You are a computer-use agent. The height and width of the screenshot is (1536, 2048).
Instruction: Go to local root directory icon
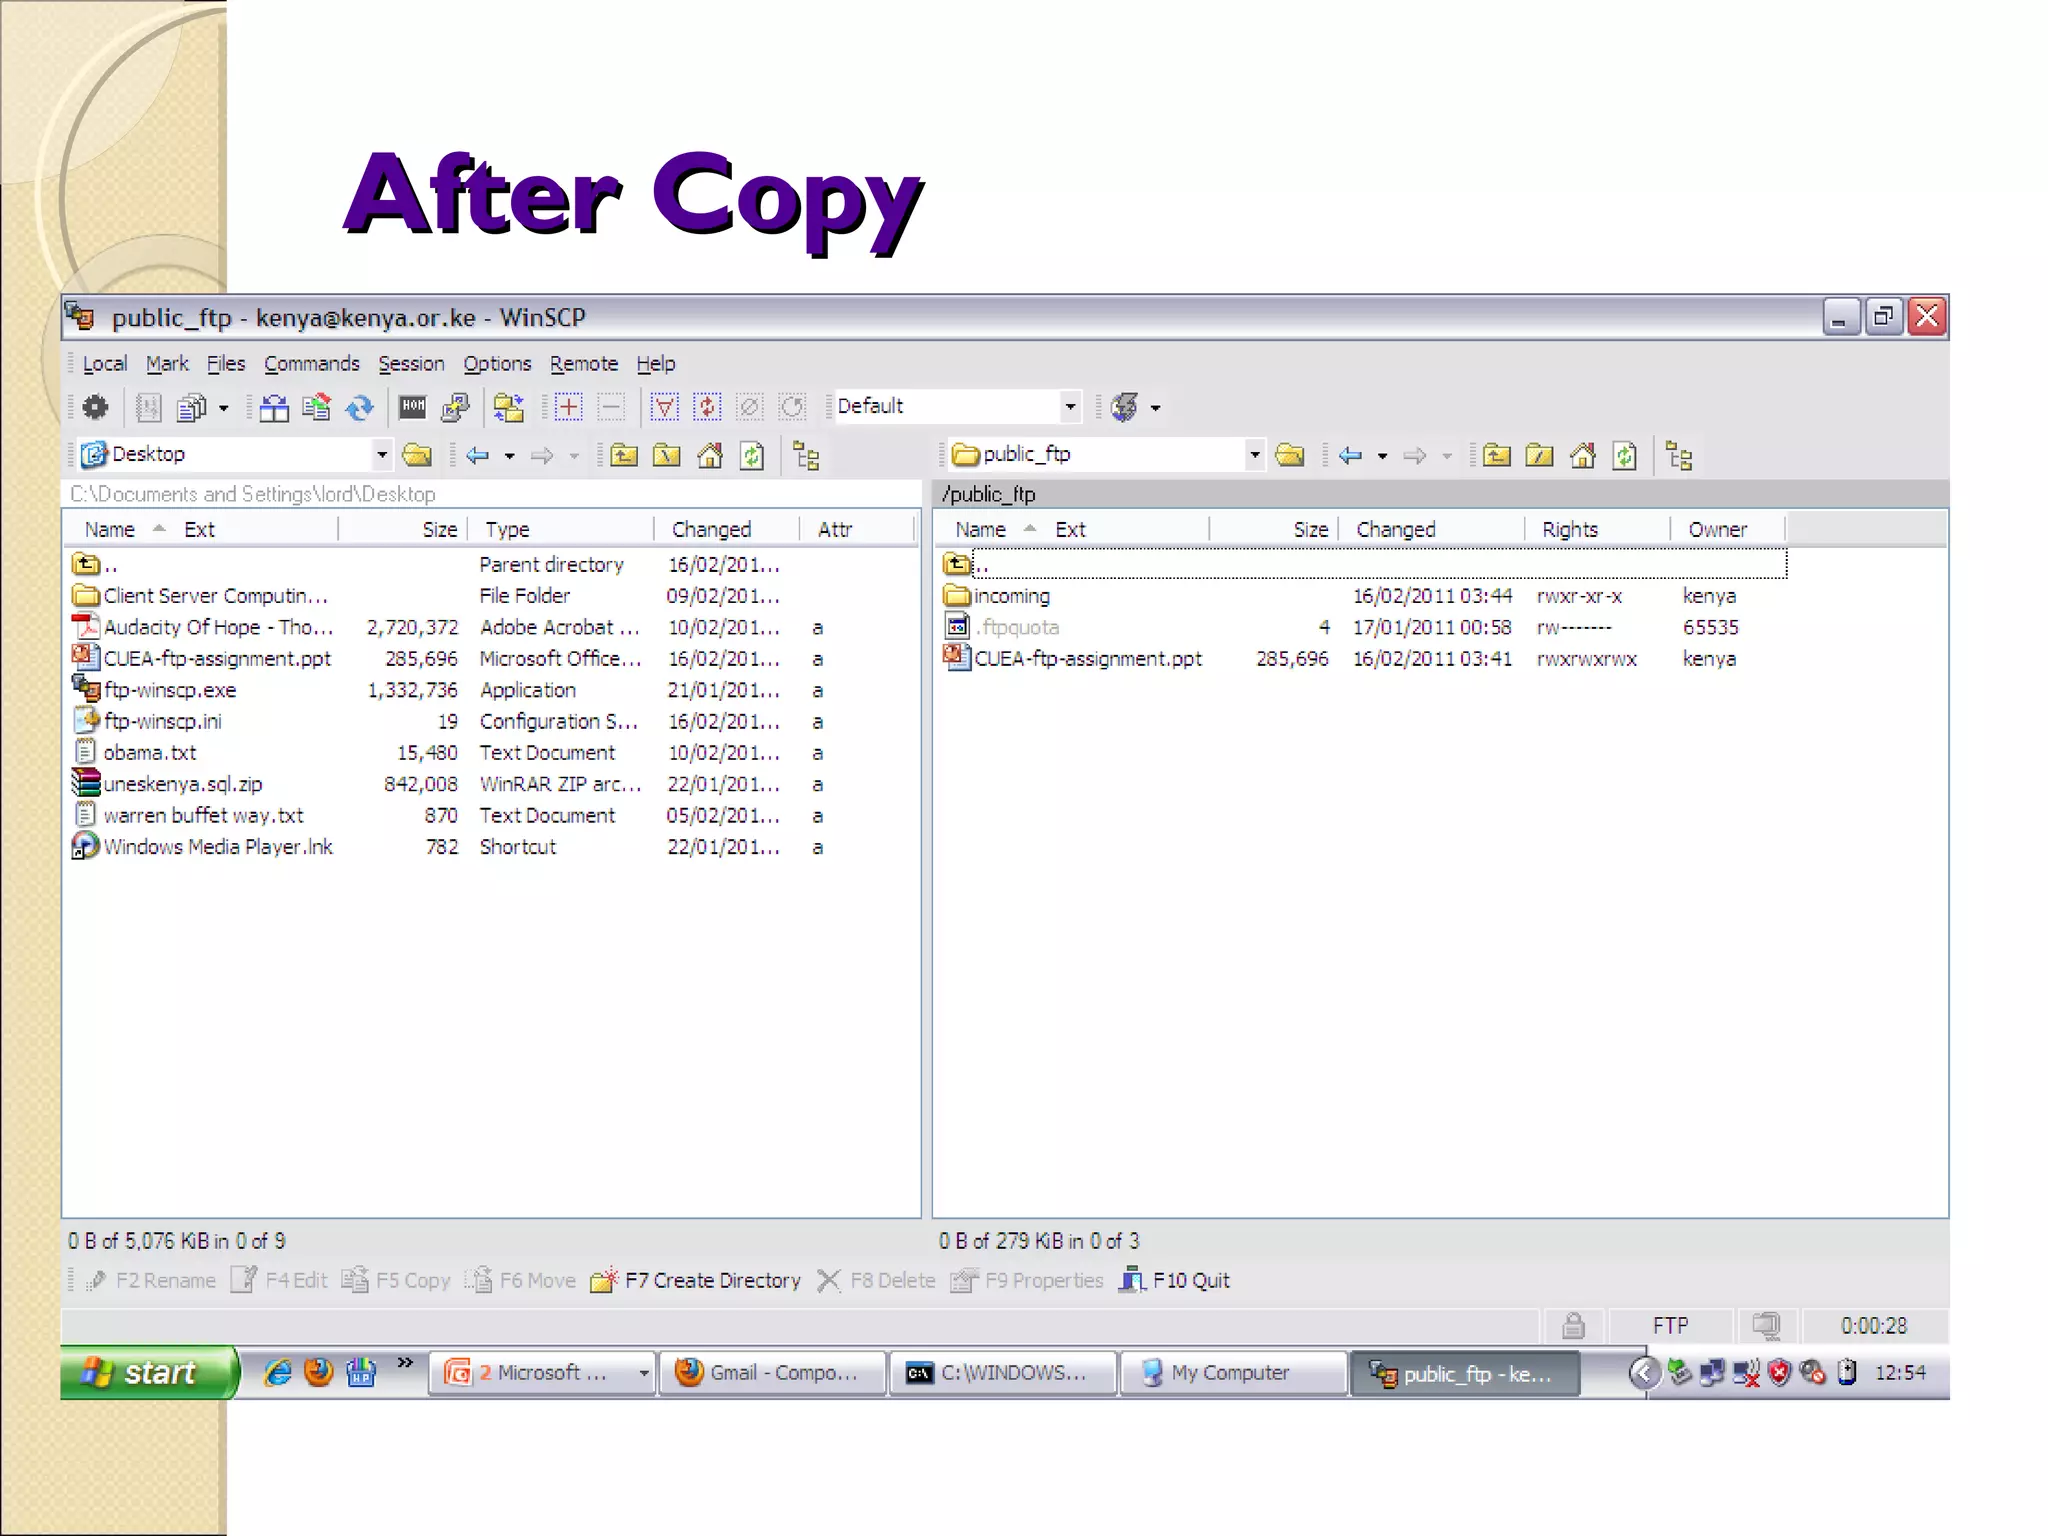point(666,456)
